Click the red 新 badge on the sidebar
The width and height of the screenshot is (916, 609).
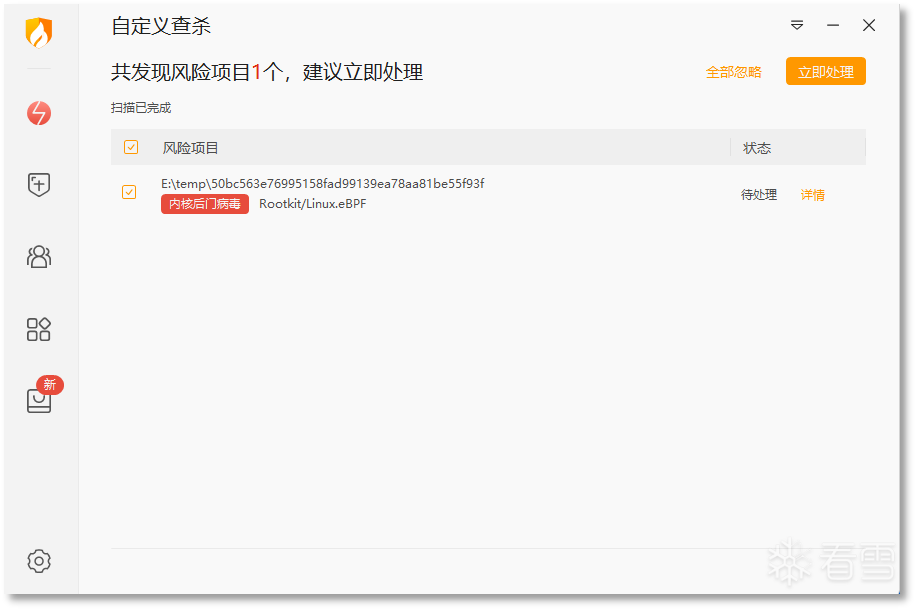click(50, 385)
